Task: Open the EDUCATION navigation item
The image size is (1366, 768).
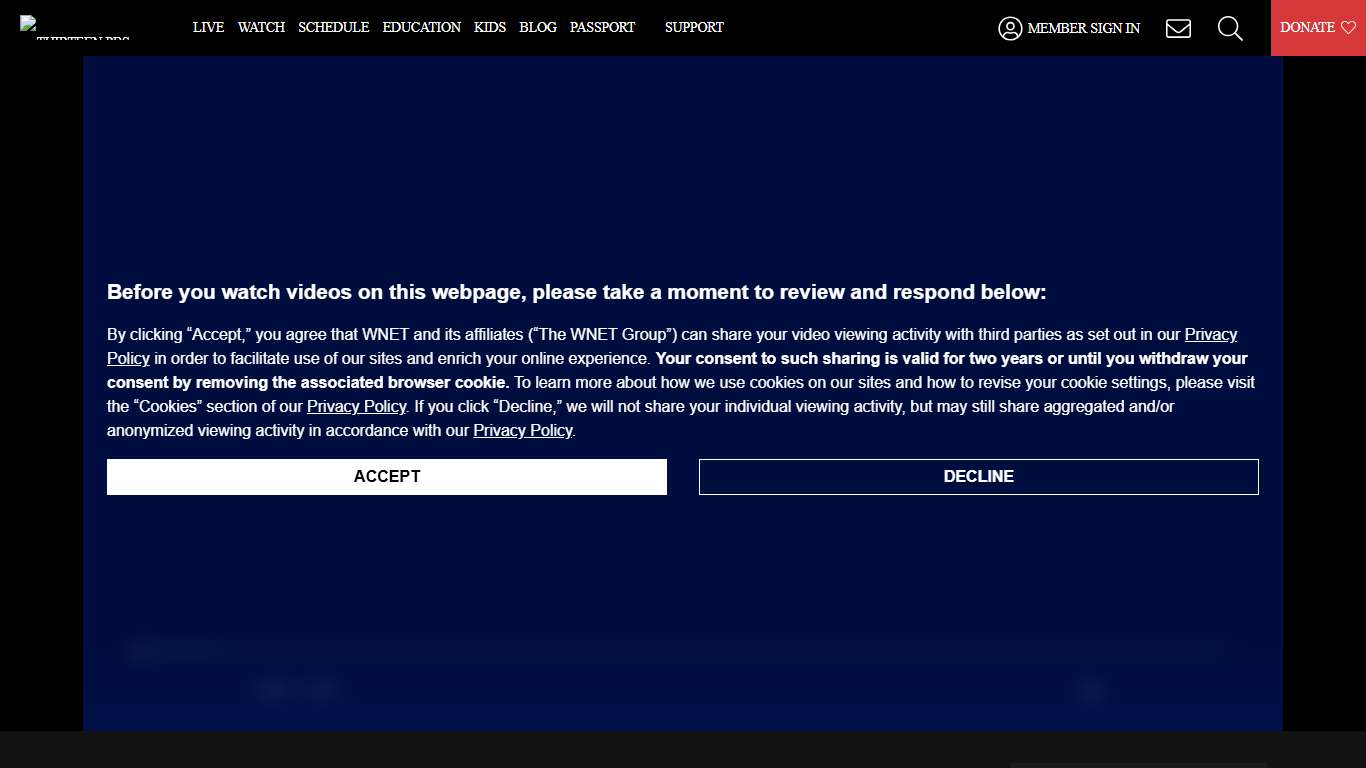Action: [422, 27]
